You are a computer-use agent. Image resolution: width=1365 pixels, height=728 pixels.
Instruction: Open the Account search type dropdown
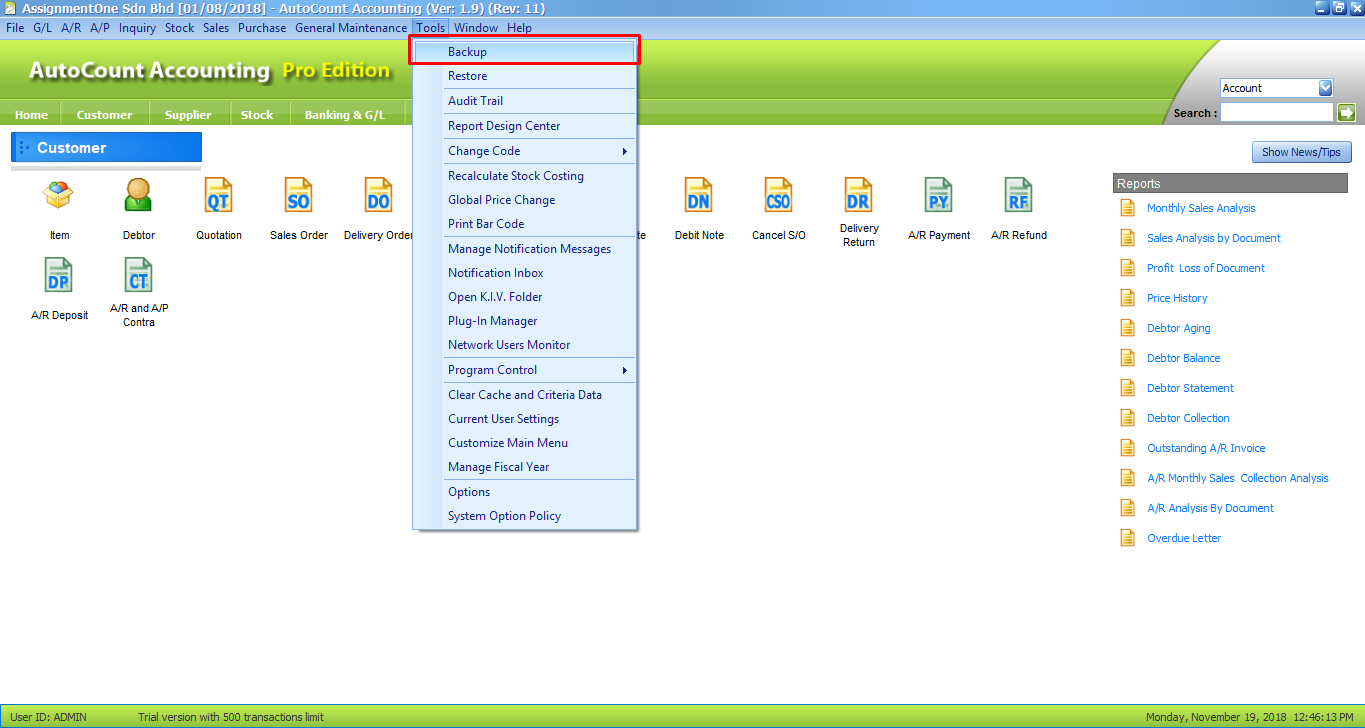click(1325, 88)
